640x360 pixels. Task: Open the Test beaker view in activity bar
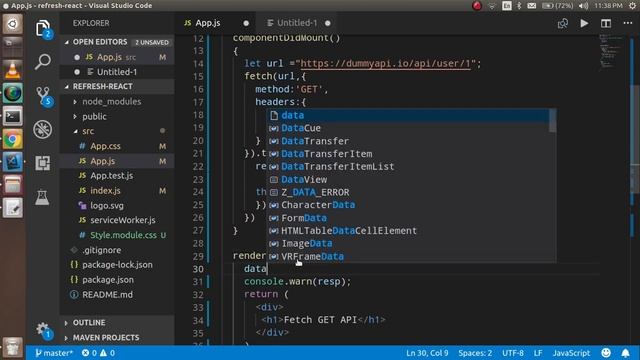pos(42,197)
